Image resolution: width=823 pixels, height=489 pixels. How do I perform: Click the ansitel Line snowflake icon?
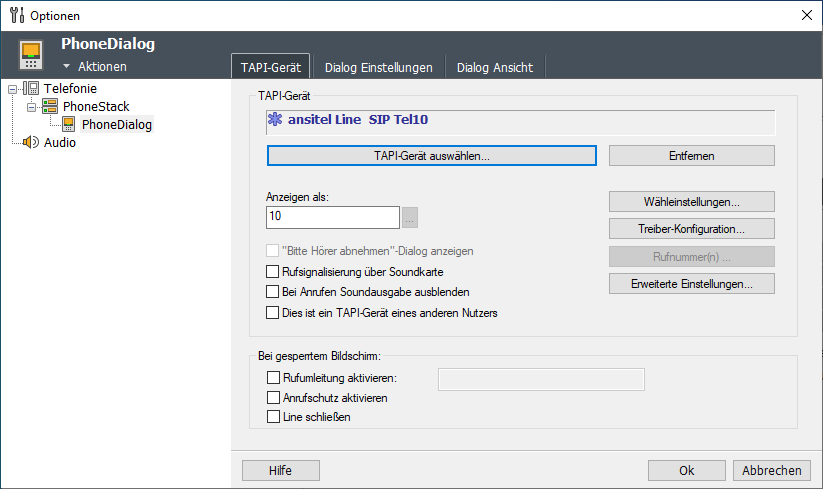(275, 120)
